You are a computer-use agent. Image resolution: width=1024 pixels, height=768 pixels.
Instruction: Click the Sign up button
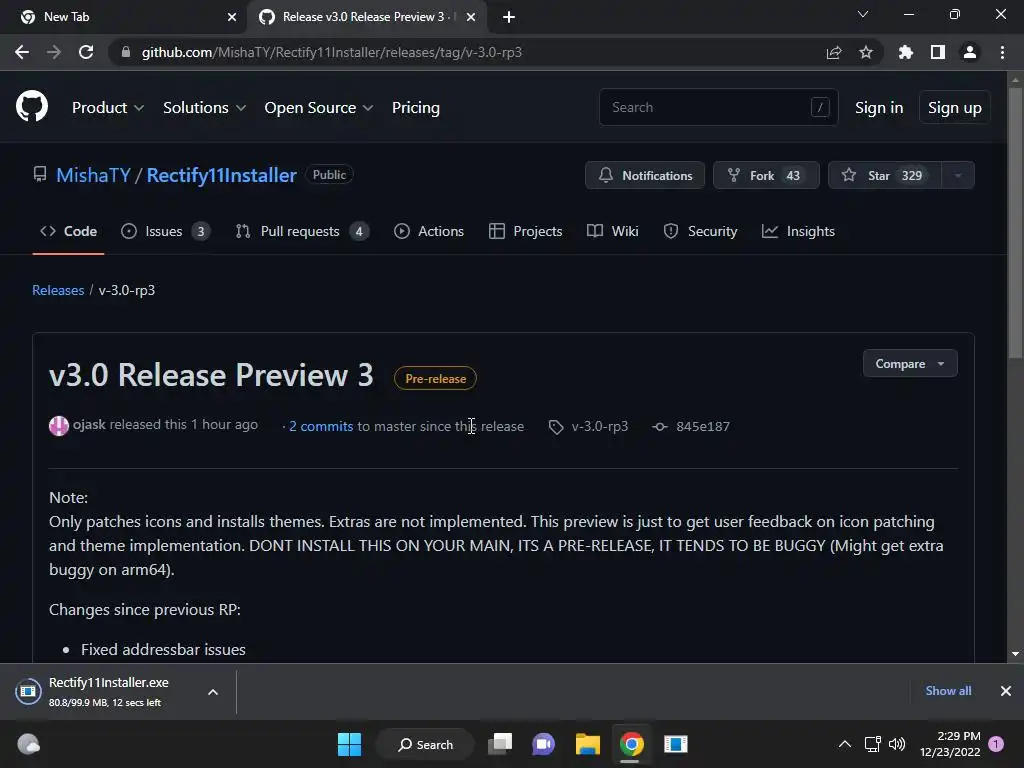tap(954, 108)
